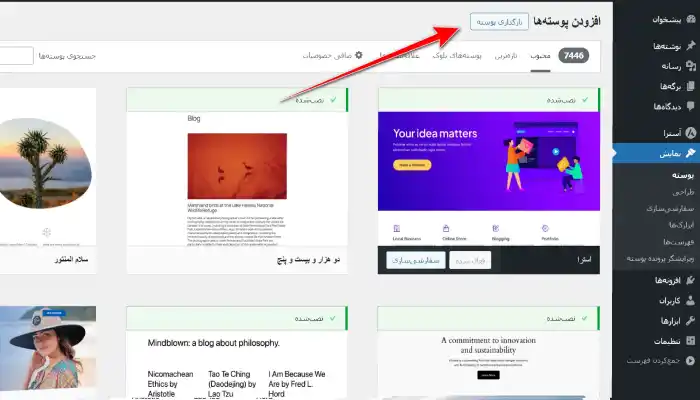700x400 pixels.
Task: Click the Posts (نوشته‌ها) pin icon
Action: pyautogui.click(x=690, y=46)
